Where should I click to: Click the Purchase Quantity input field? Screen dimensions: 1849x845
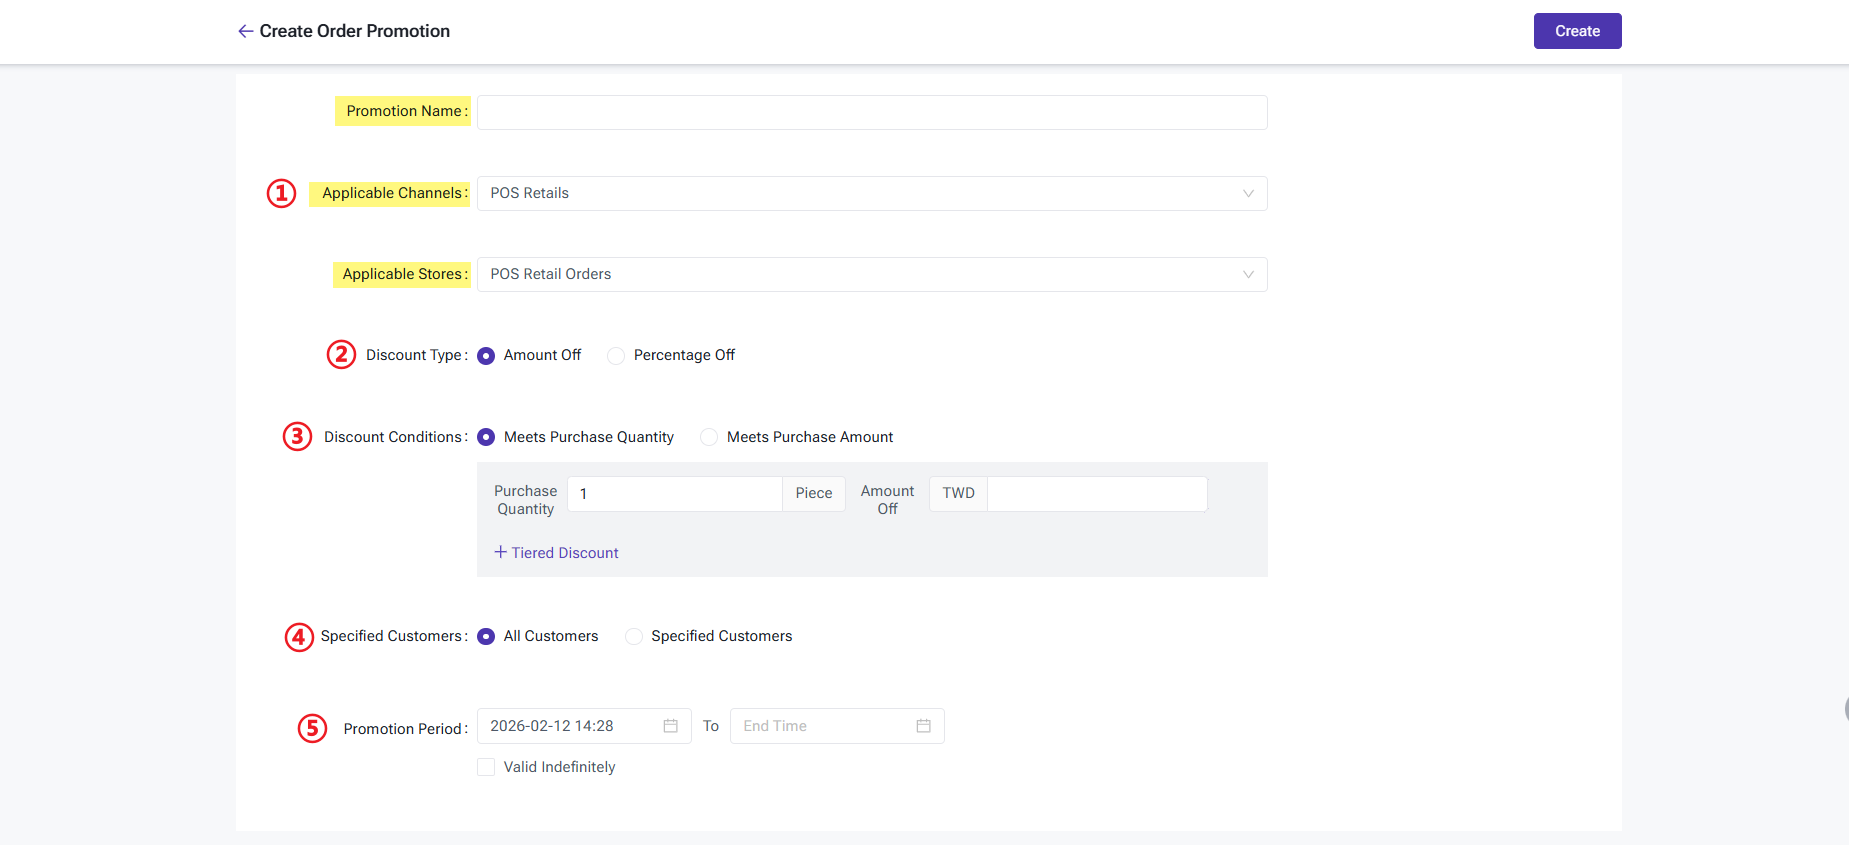pos(674,494)
